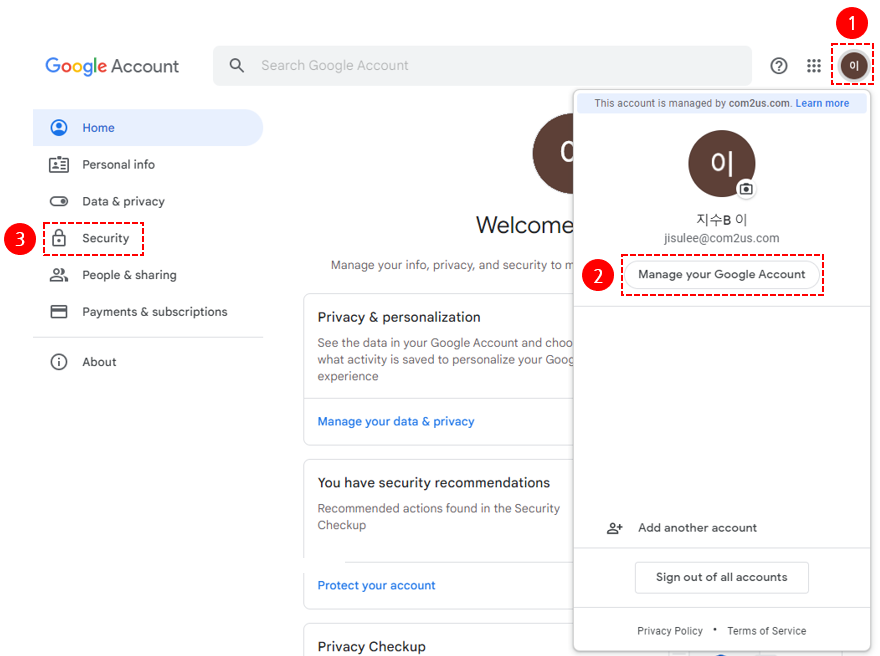Click the add person icon in the popup
The height and width of the screenshot is (656, 880).
[615, 528]
